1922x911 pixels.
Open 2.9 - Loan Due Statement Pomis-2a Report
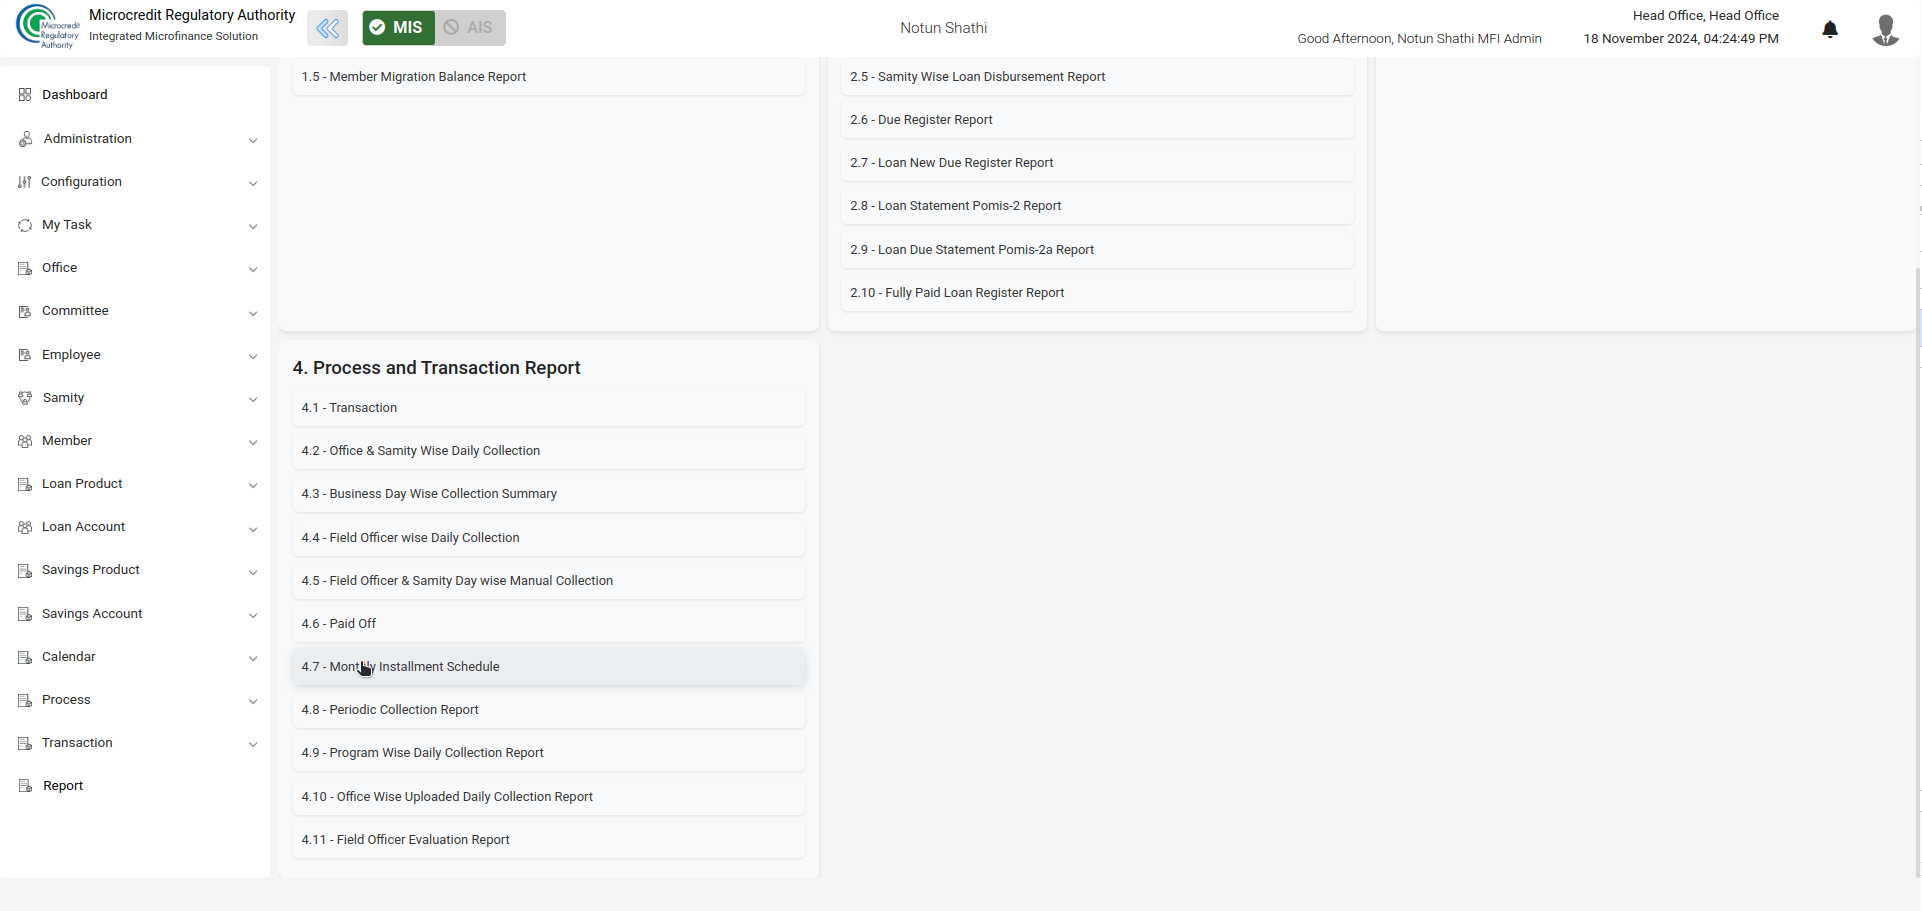click(1097, 250)
